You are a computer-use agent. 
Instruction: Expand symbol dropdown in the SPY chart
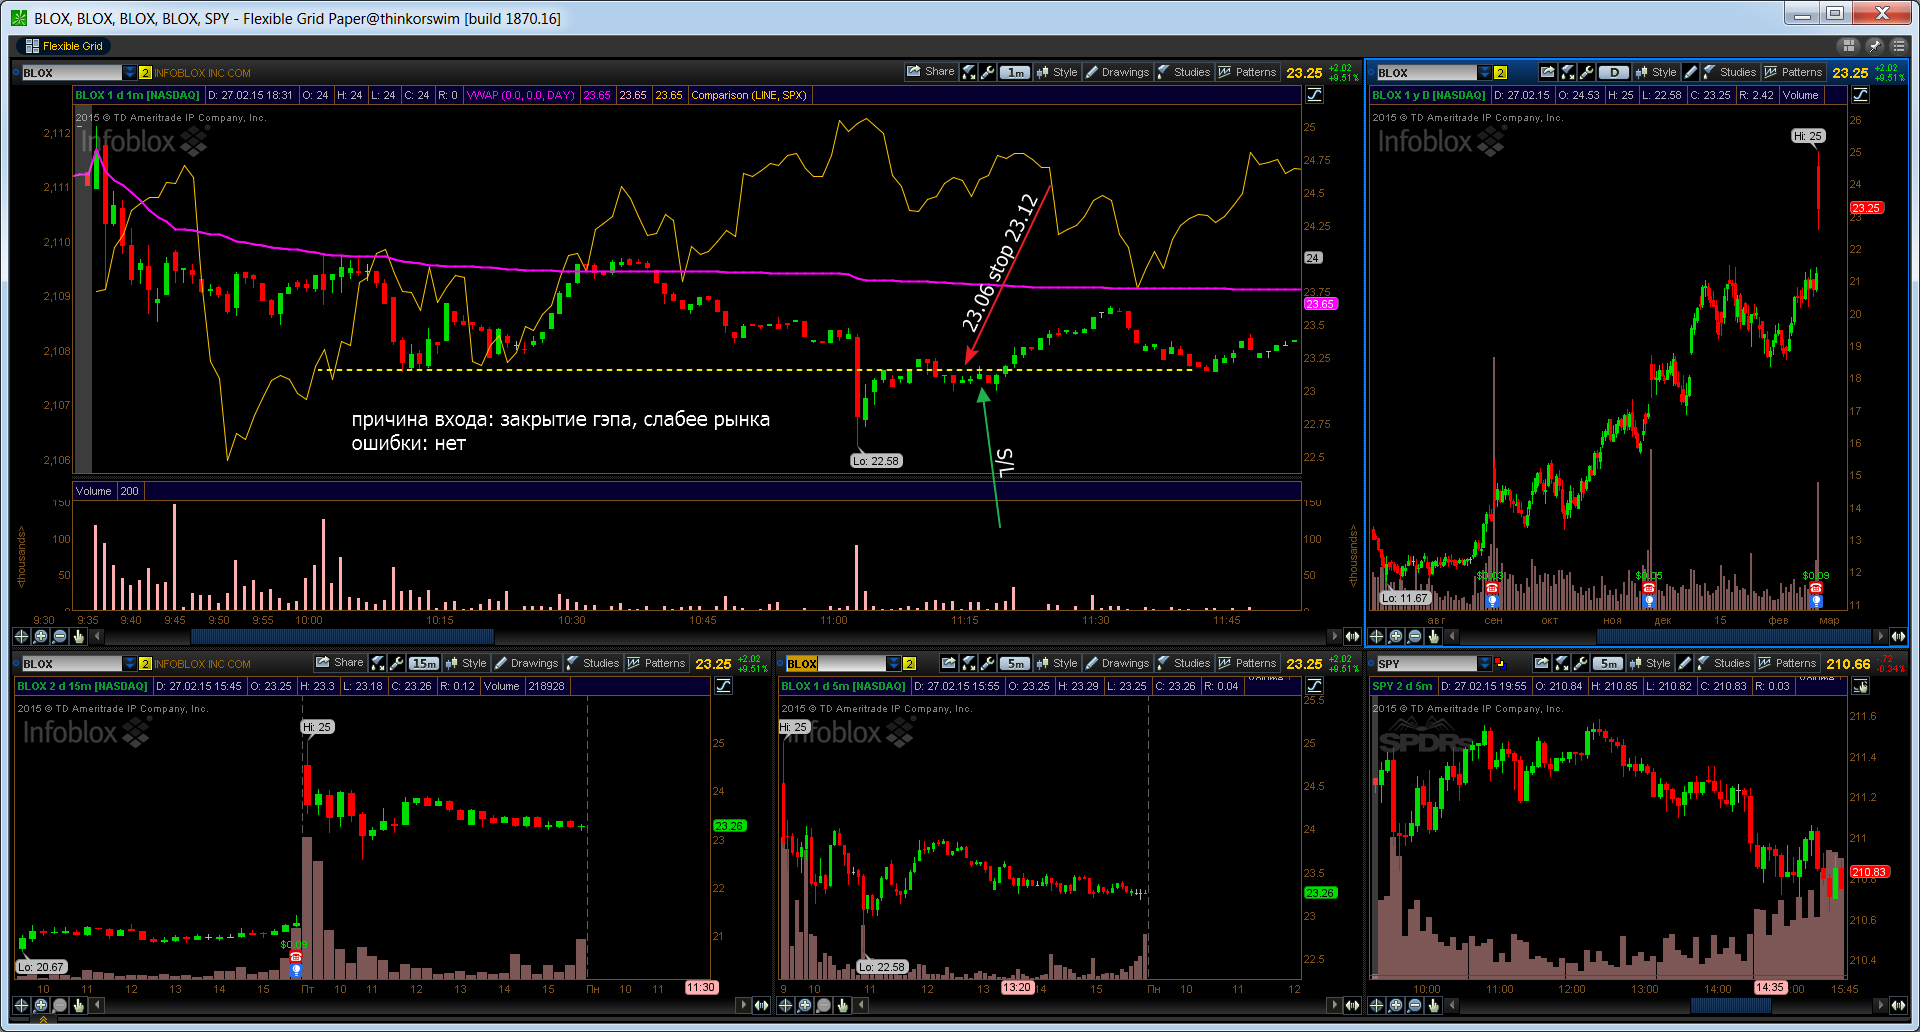[x=1485, y=663]
